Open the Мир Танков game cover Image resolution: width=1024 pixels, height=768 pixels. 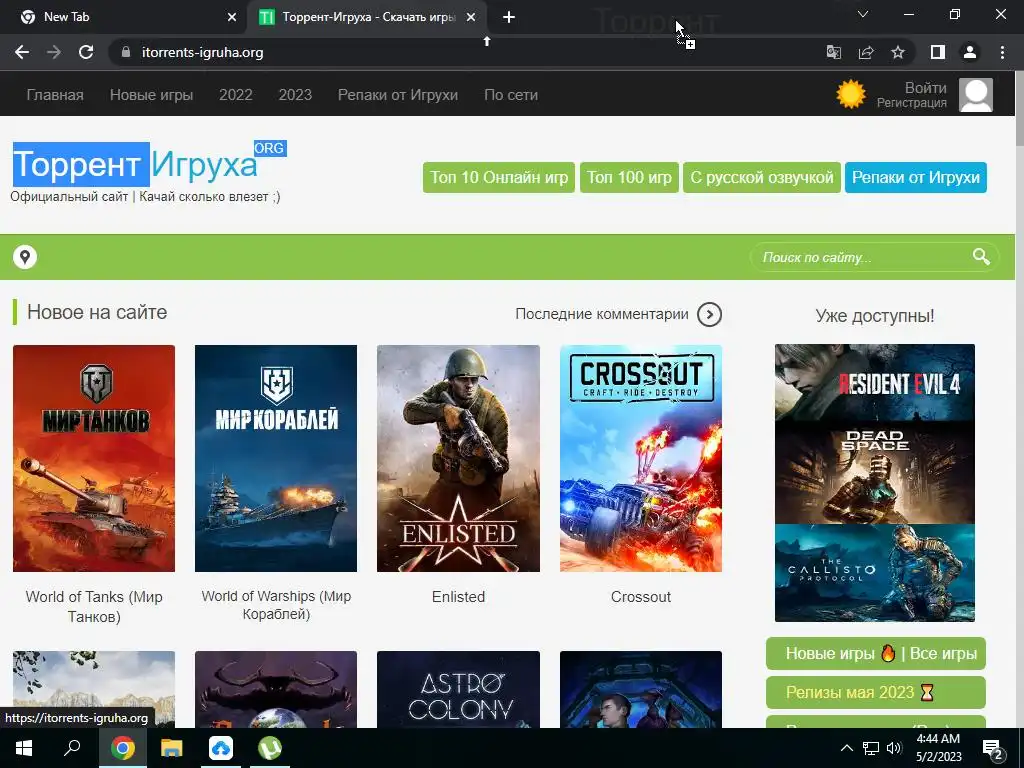pyautogui.click(x=94, y=458)
